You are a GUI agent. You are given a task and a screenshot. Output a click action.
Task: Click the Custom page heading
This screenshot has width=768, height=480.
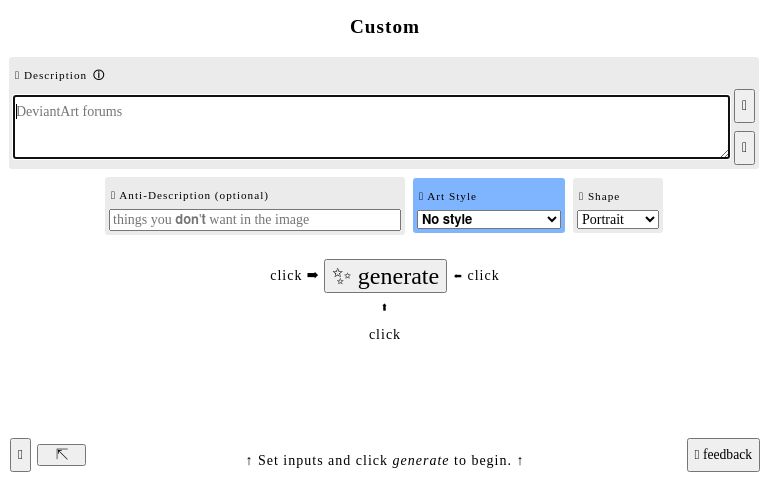[x=384, y=27]
